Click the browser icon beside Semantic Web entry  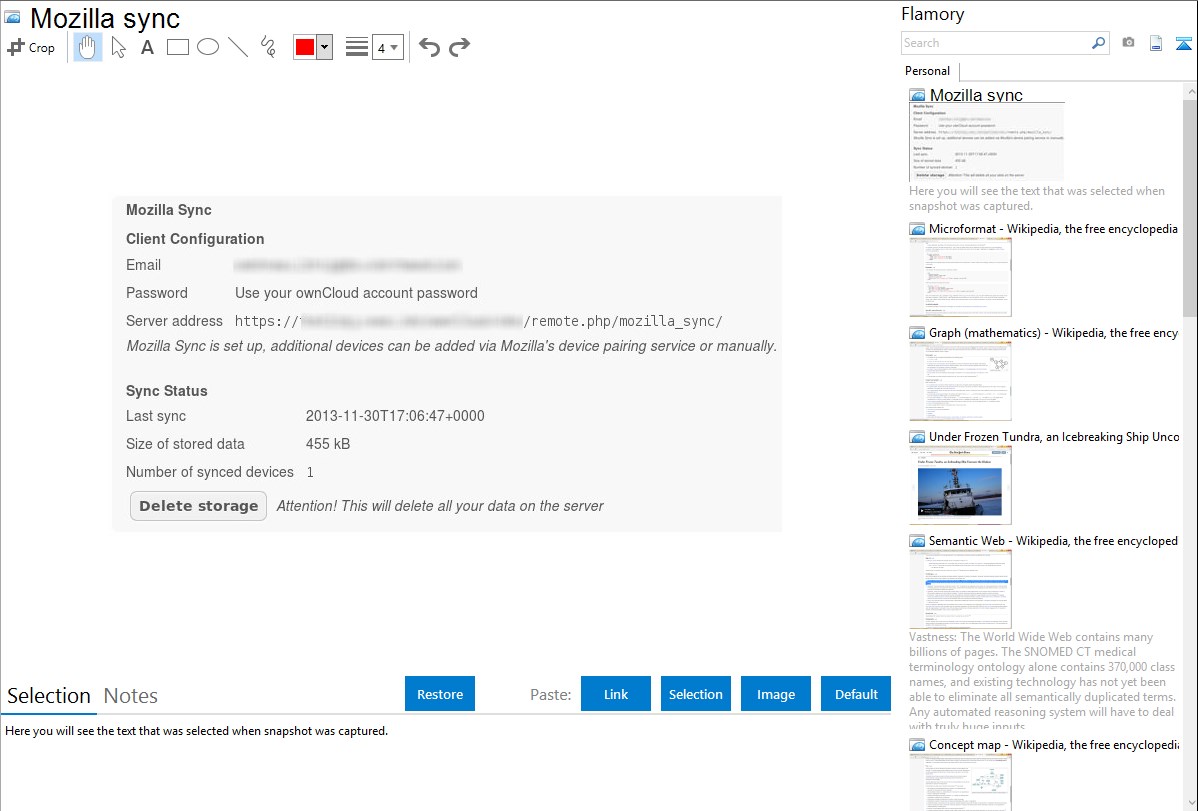917,541
